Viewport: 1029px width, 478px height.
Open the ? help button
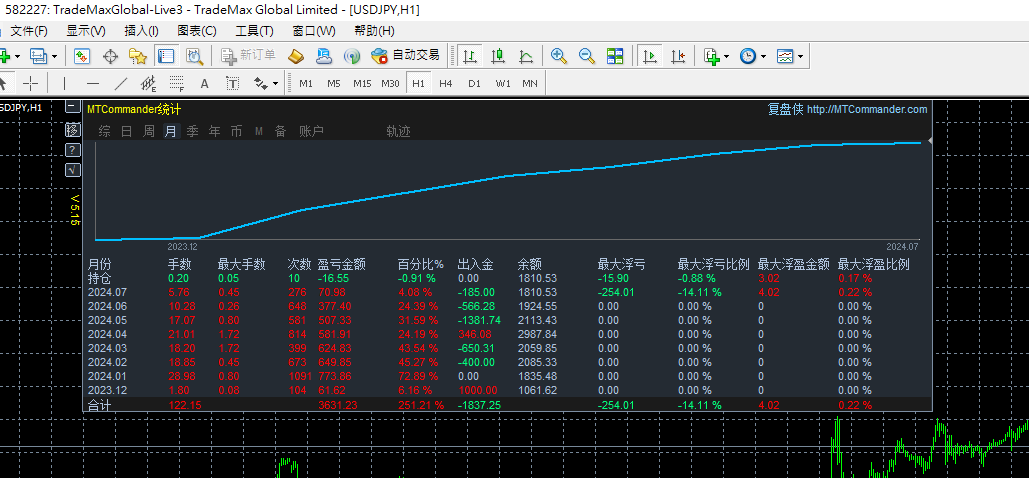(x=72, y=150)
